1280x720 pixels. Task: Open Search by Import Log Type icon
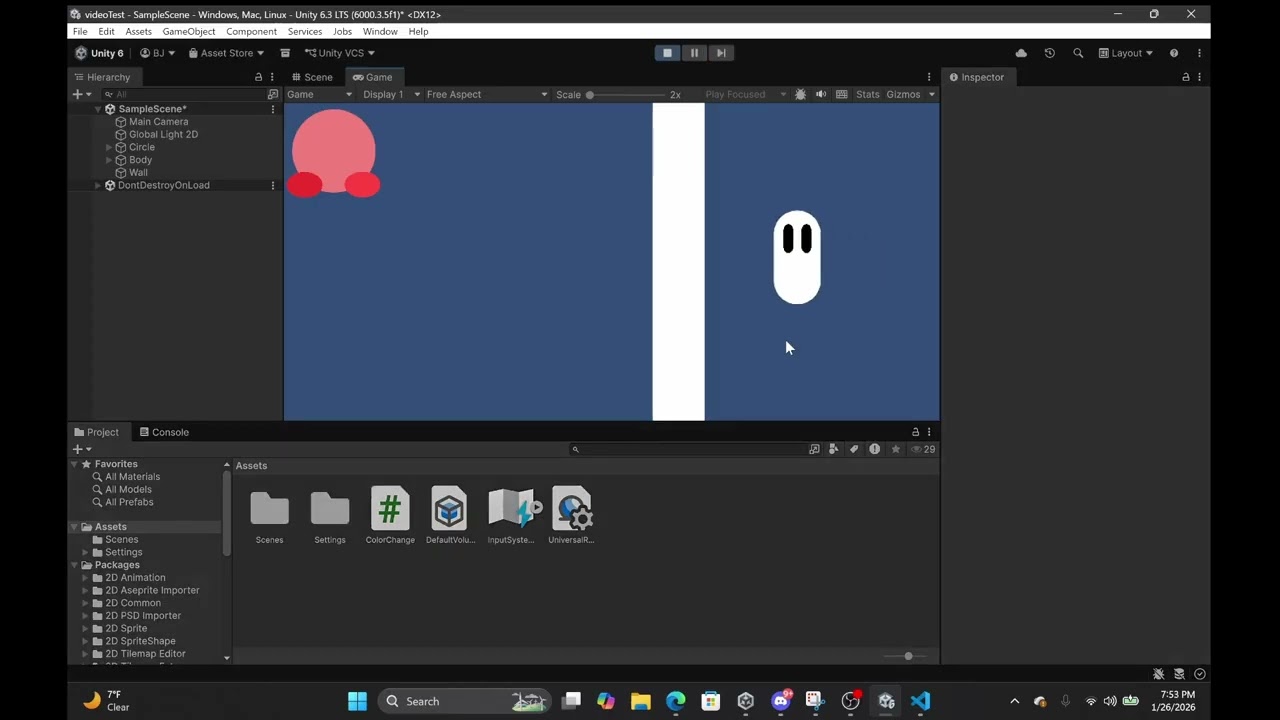[875, 449]
